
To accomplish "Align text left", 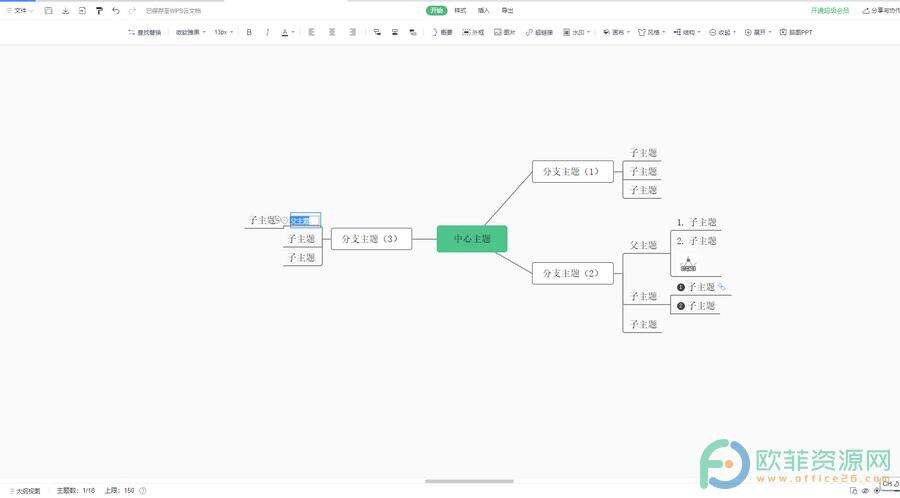I will coord(312,33).
